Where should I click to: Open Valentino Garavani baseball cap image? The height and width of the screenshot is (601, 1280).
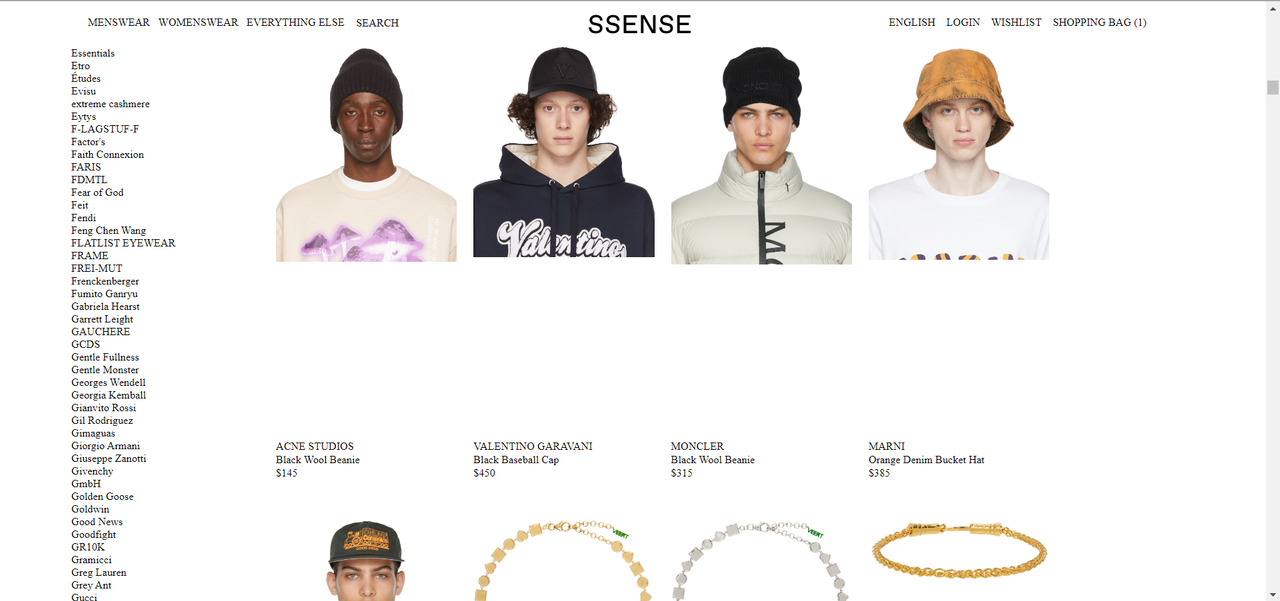(x=564, y=152)
